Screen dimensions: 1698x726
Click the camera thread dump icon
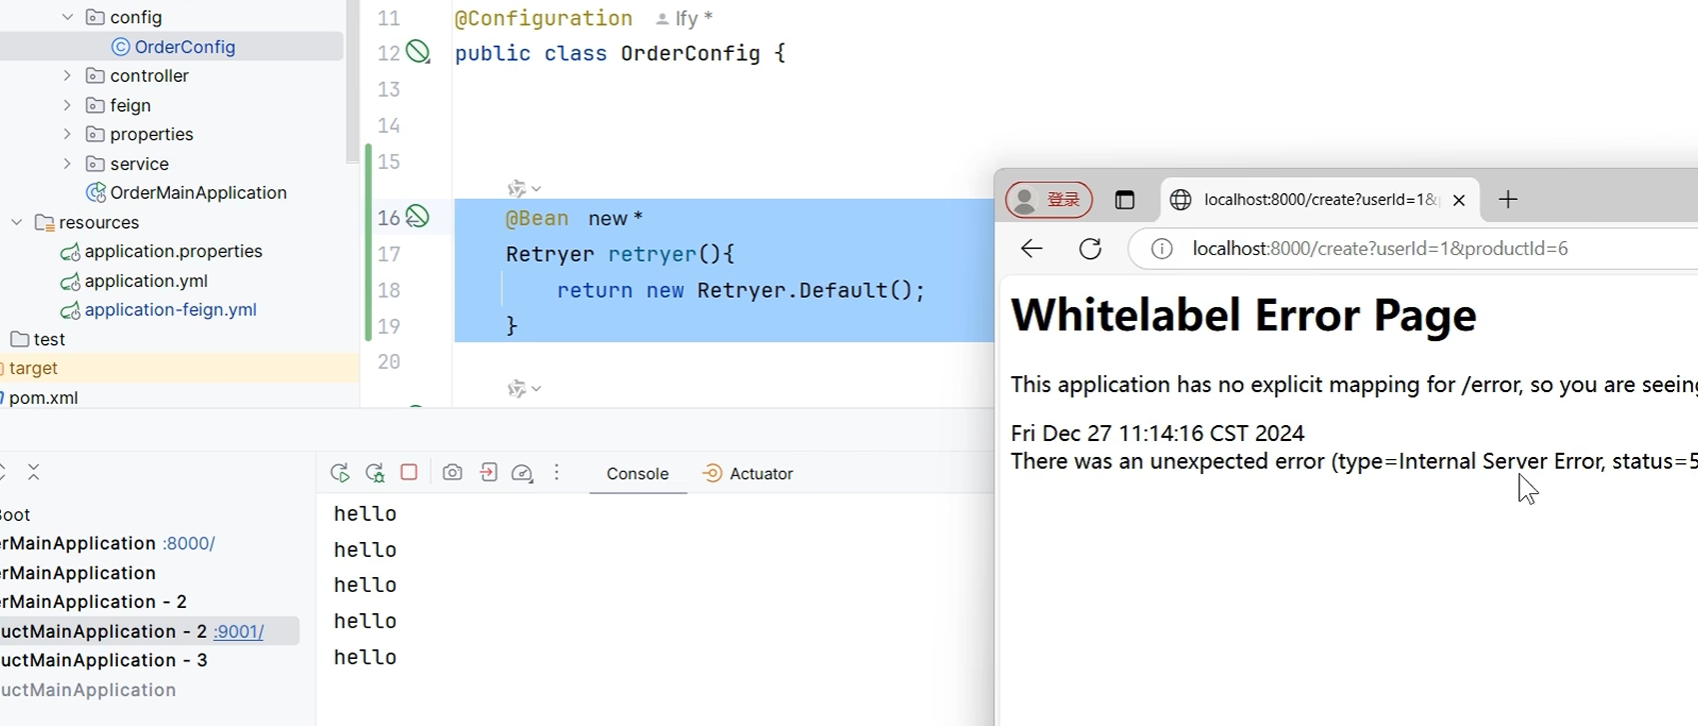coord(452,473)
